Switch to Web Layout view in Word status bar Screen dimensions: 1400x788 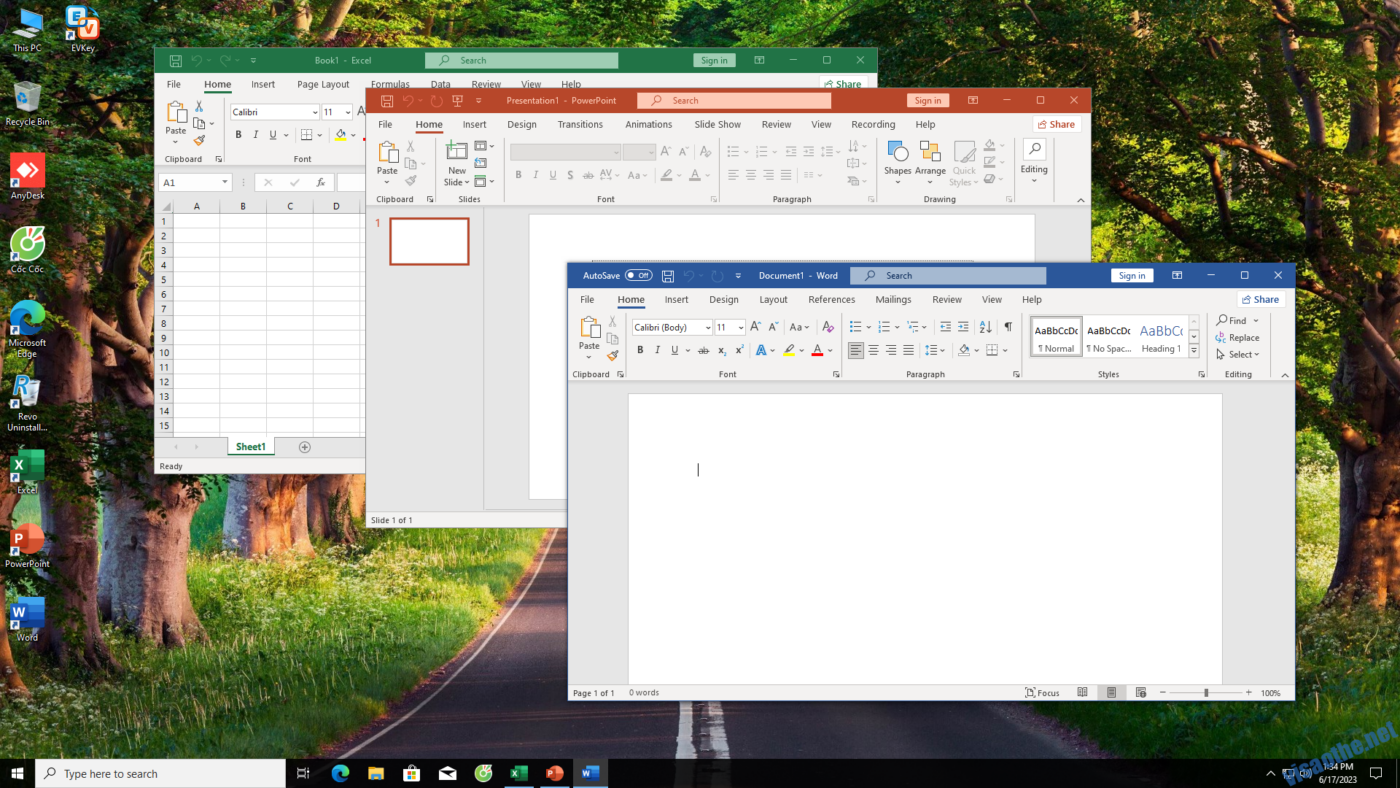[1141, 693]
